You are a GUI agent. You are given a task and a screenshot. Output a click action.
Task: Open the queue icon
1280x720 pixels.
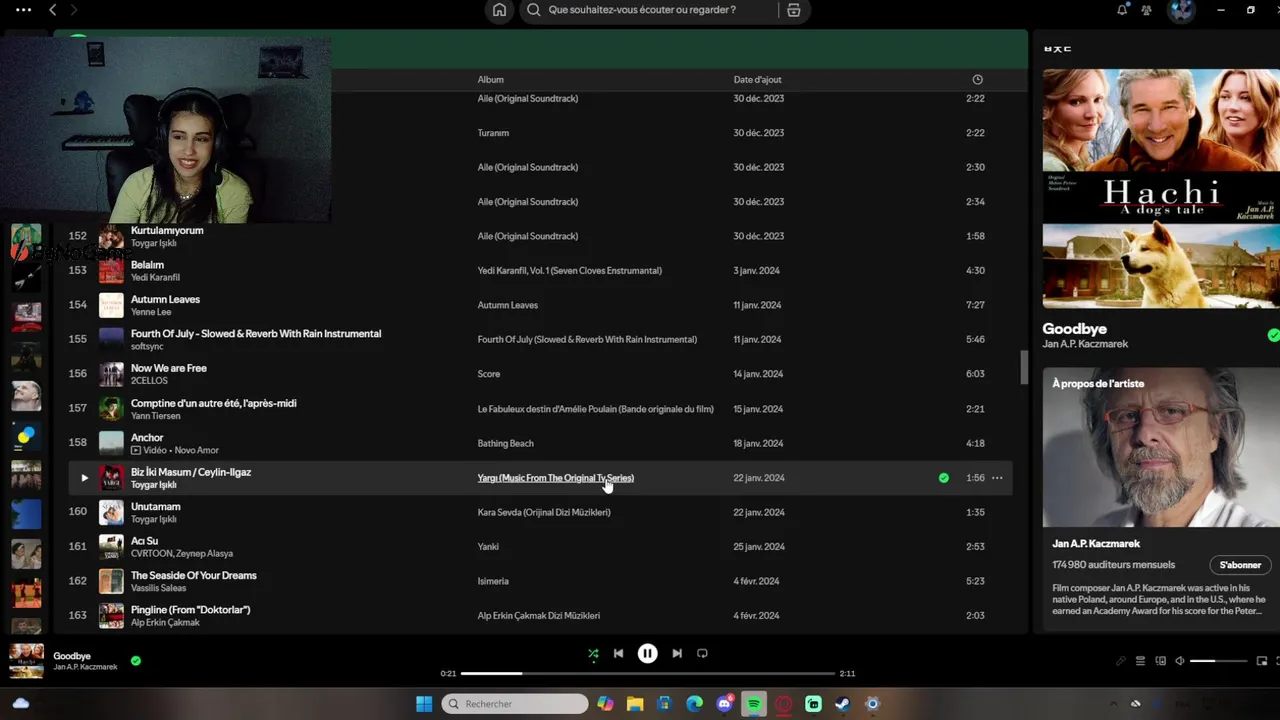coord(1140,661)
